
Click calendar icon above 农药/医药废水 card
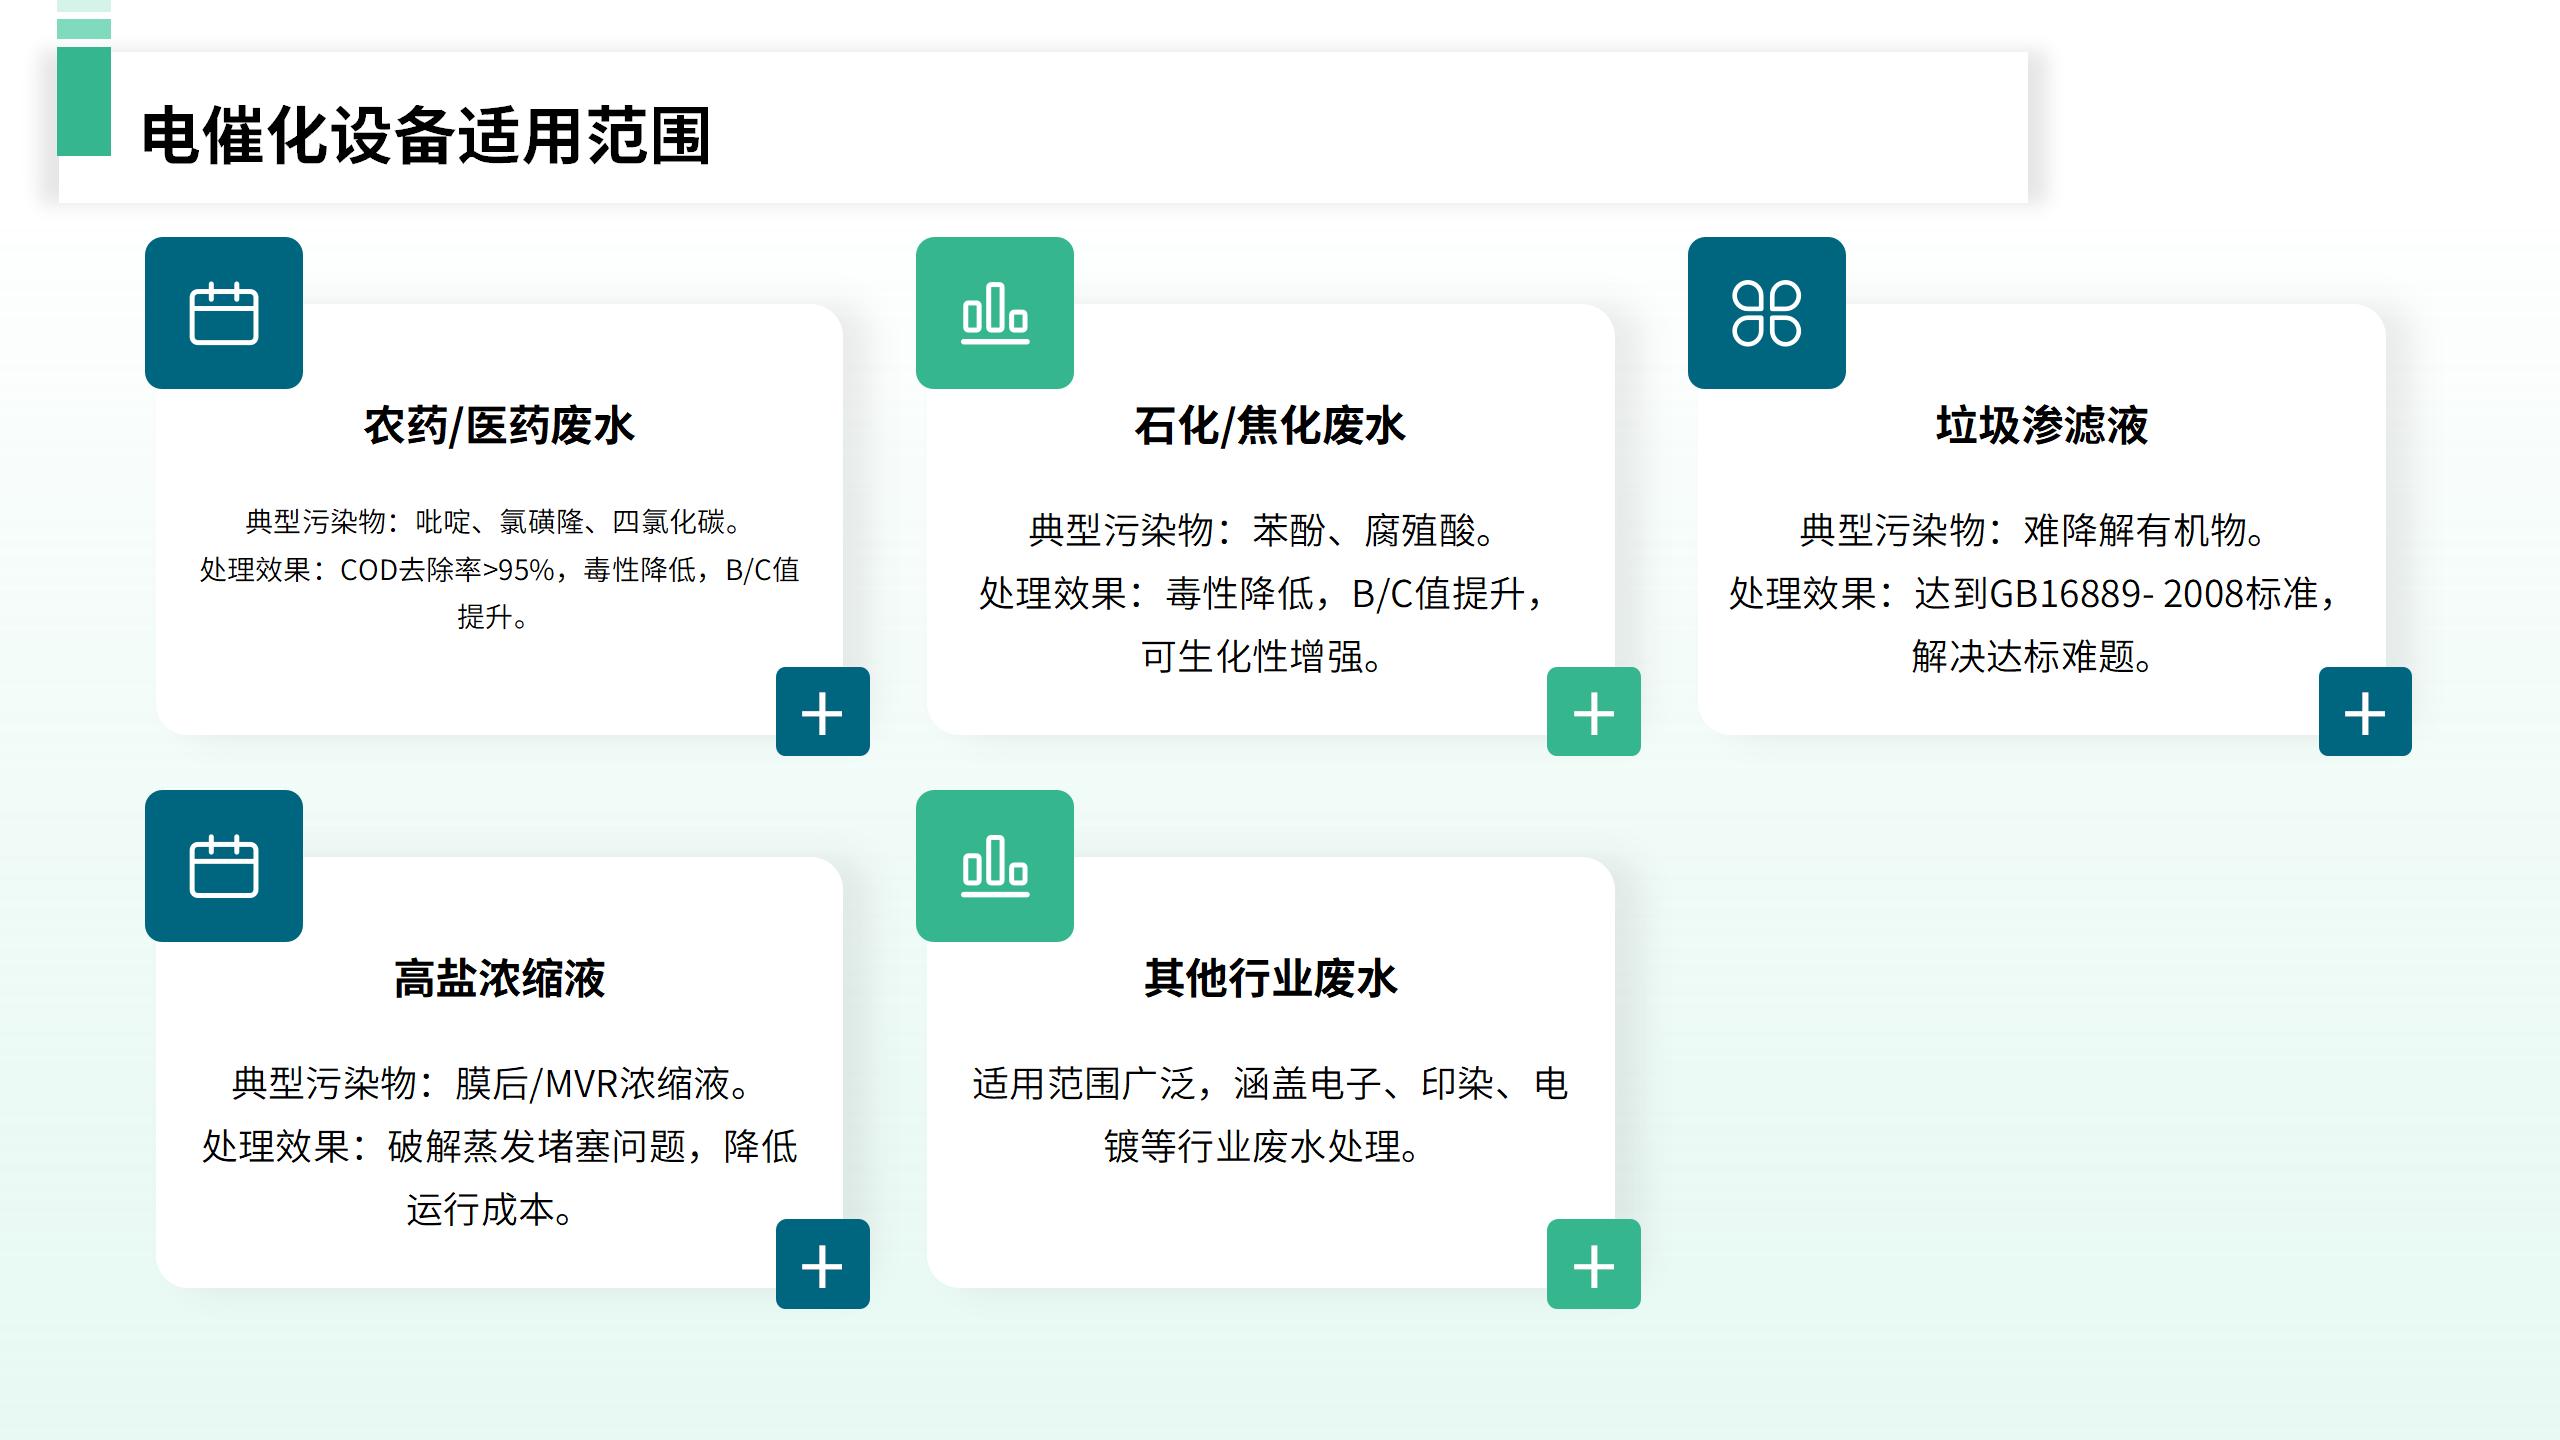[x=223, y=313]
